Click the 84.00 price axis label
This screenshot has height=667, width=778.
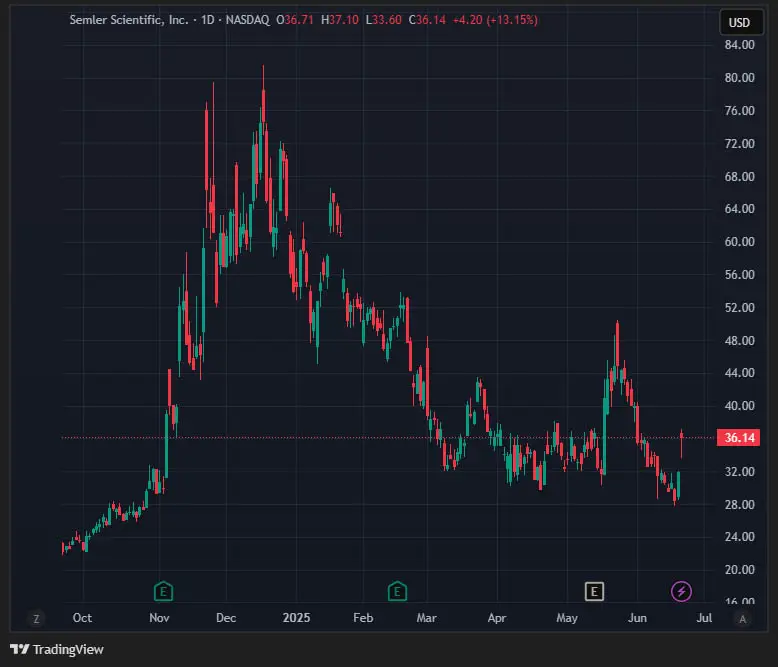pos(739,45)
